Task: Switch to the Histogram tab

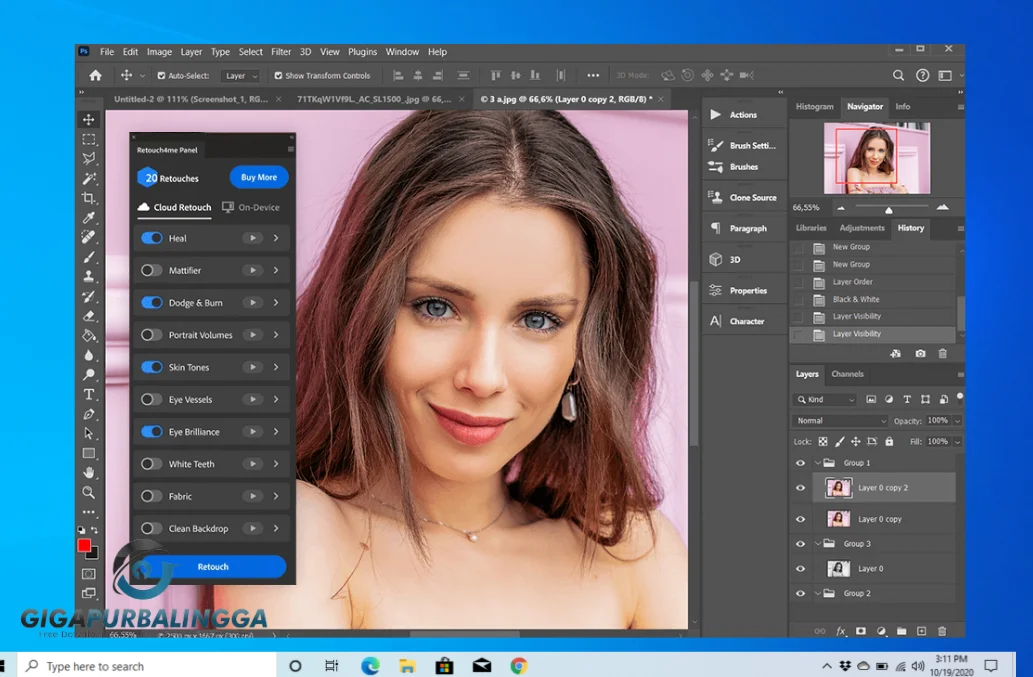Action: tap(814, 107)
